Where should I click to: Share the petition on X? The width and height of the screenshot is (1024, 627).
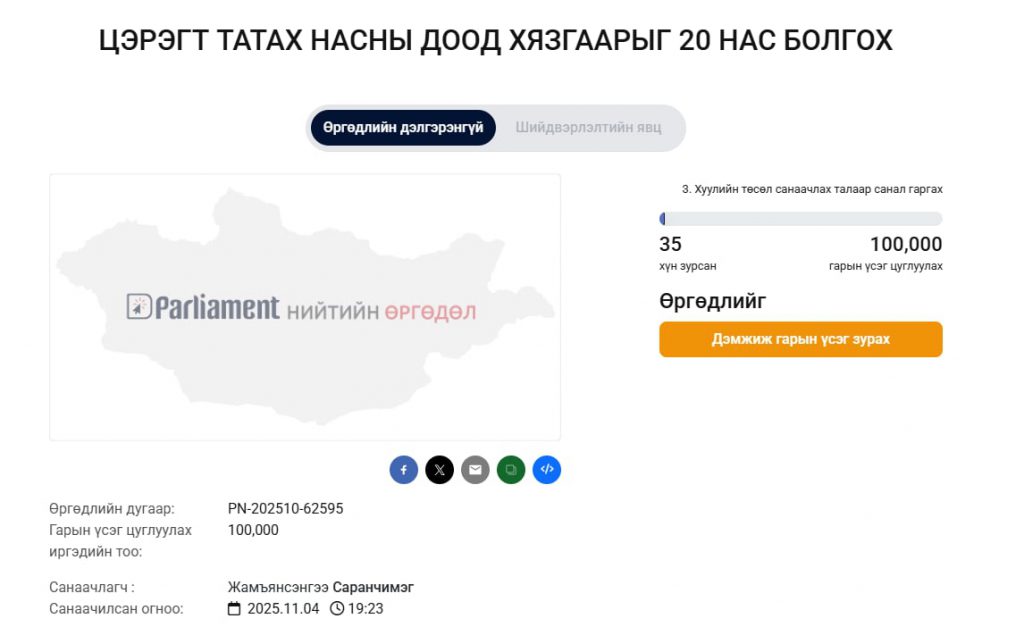click(x=439, y=470)
